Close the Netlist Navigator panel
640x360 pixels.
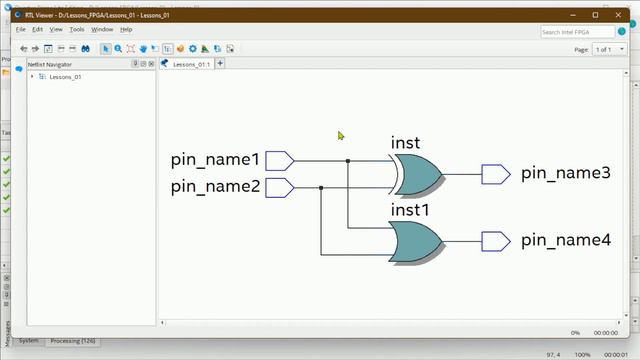[x=151, y=64]
